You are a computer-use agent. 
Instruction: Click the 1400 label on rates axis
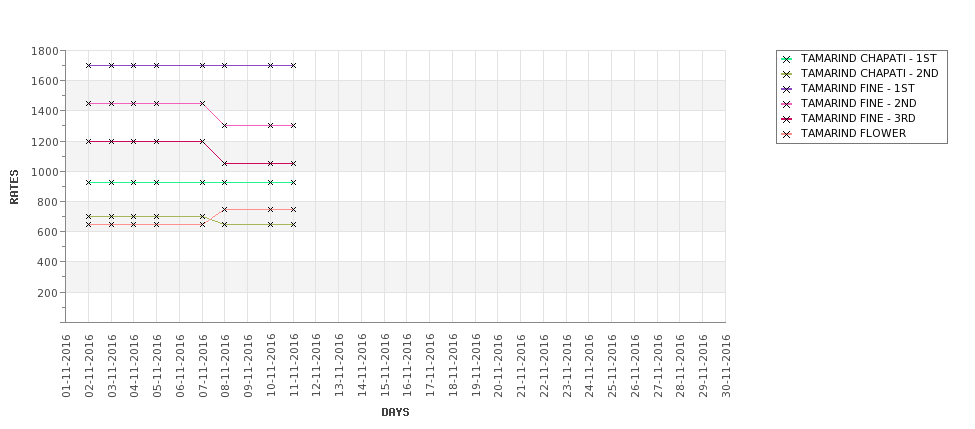(x=44, y=111)
